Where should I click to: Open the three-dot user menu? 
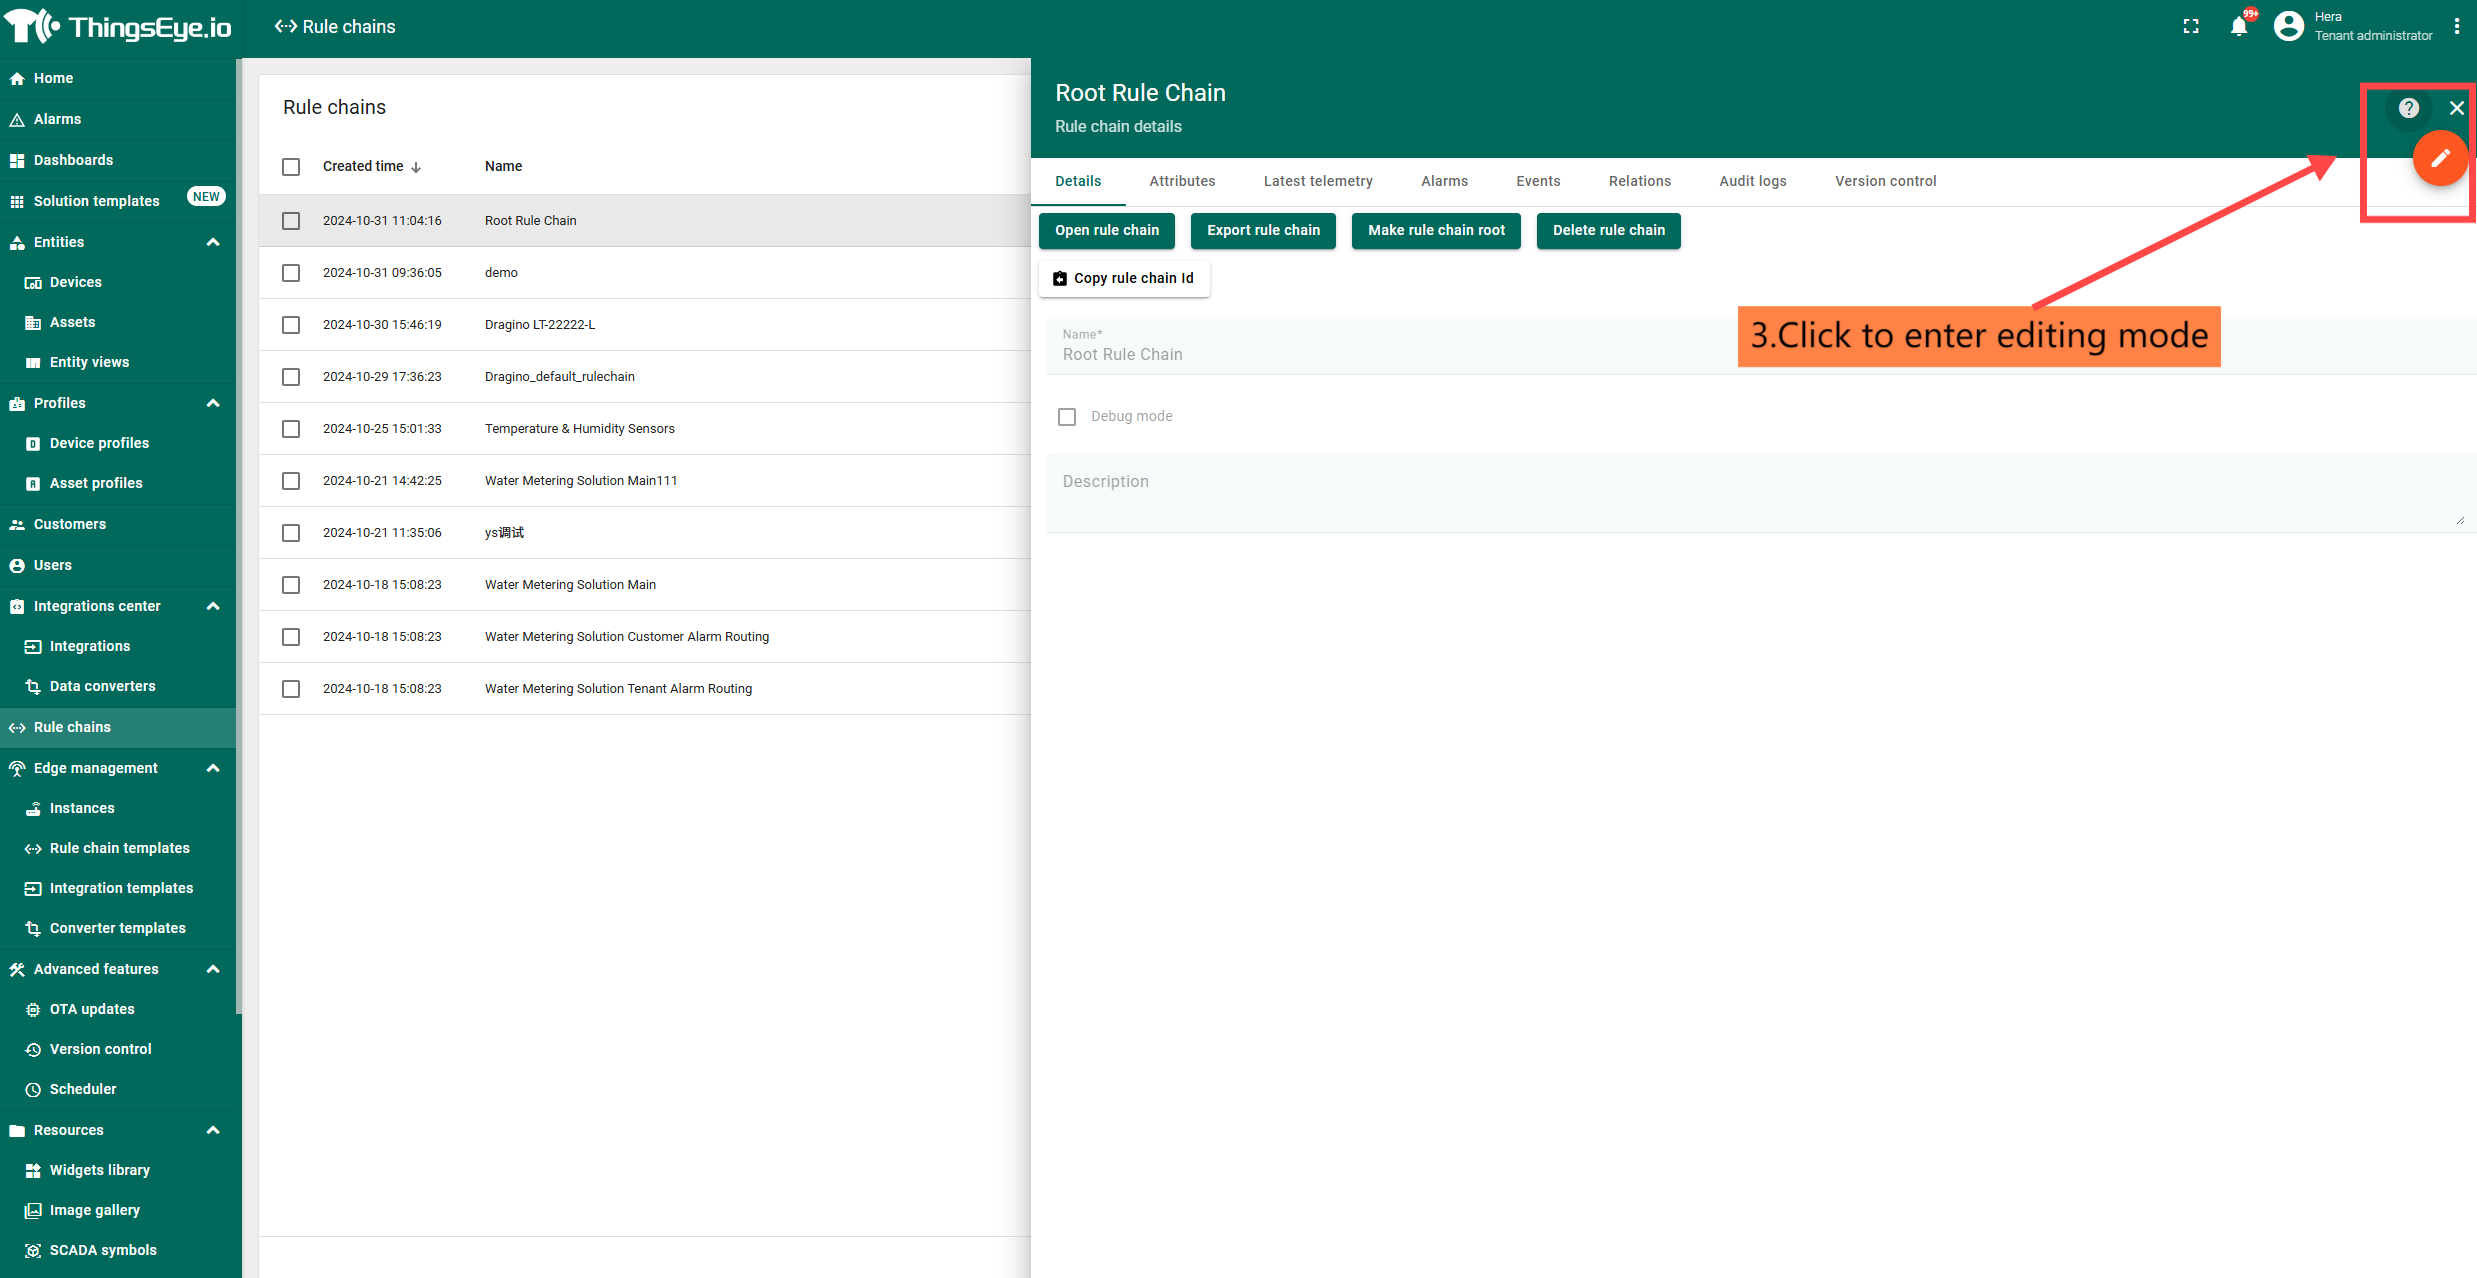(x=2456, y=27)
